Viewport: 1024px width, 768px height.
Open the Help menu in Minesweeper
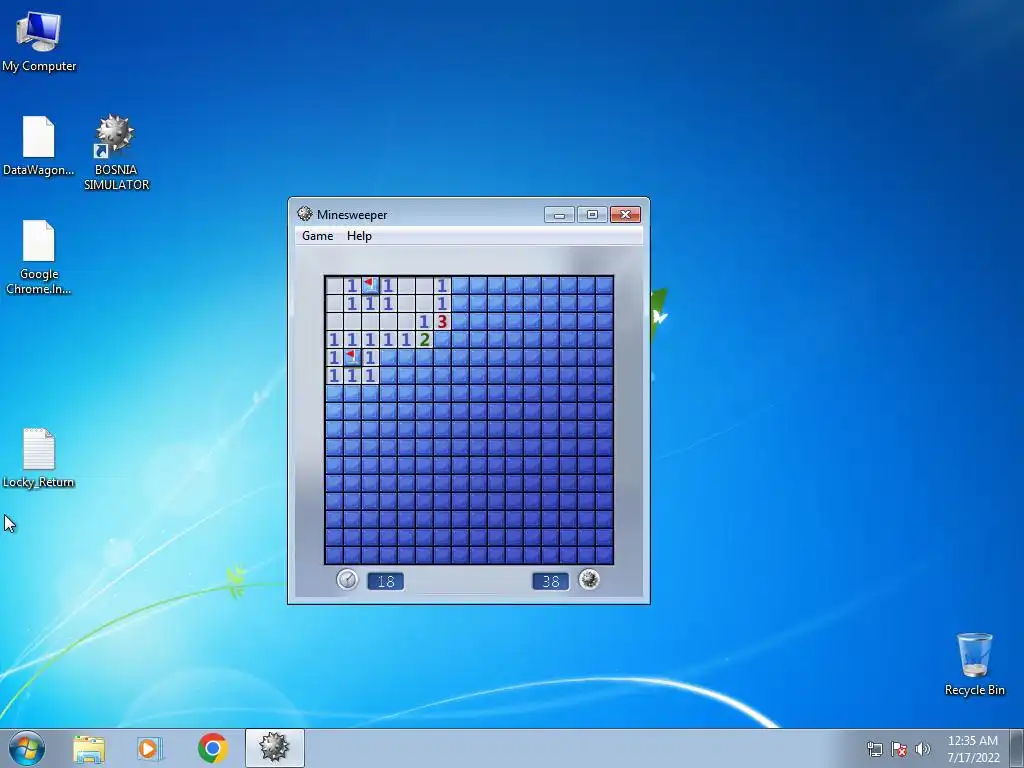359,236
